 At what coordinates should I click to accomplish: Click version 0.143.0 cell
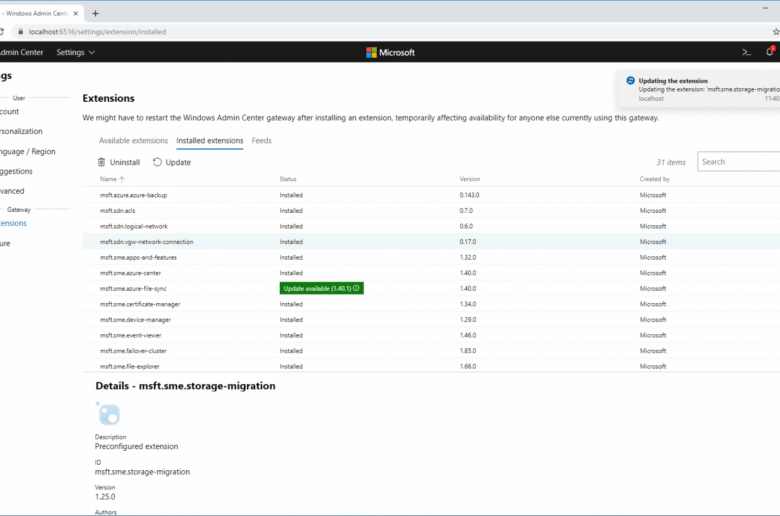[469, 195]
